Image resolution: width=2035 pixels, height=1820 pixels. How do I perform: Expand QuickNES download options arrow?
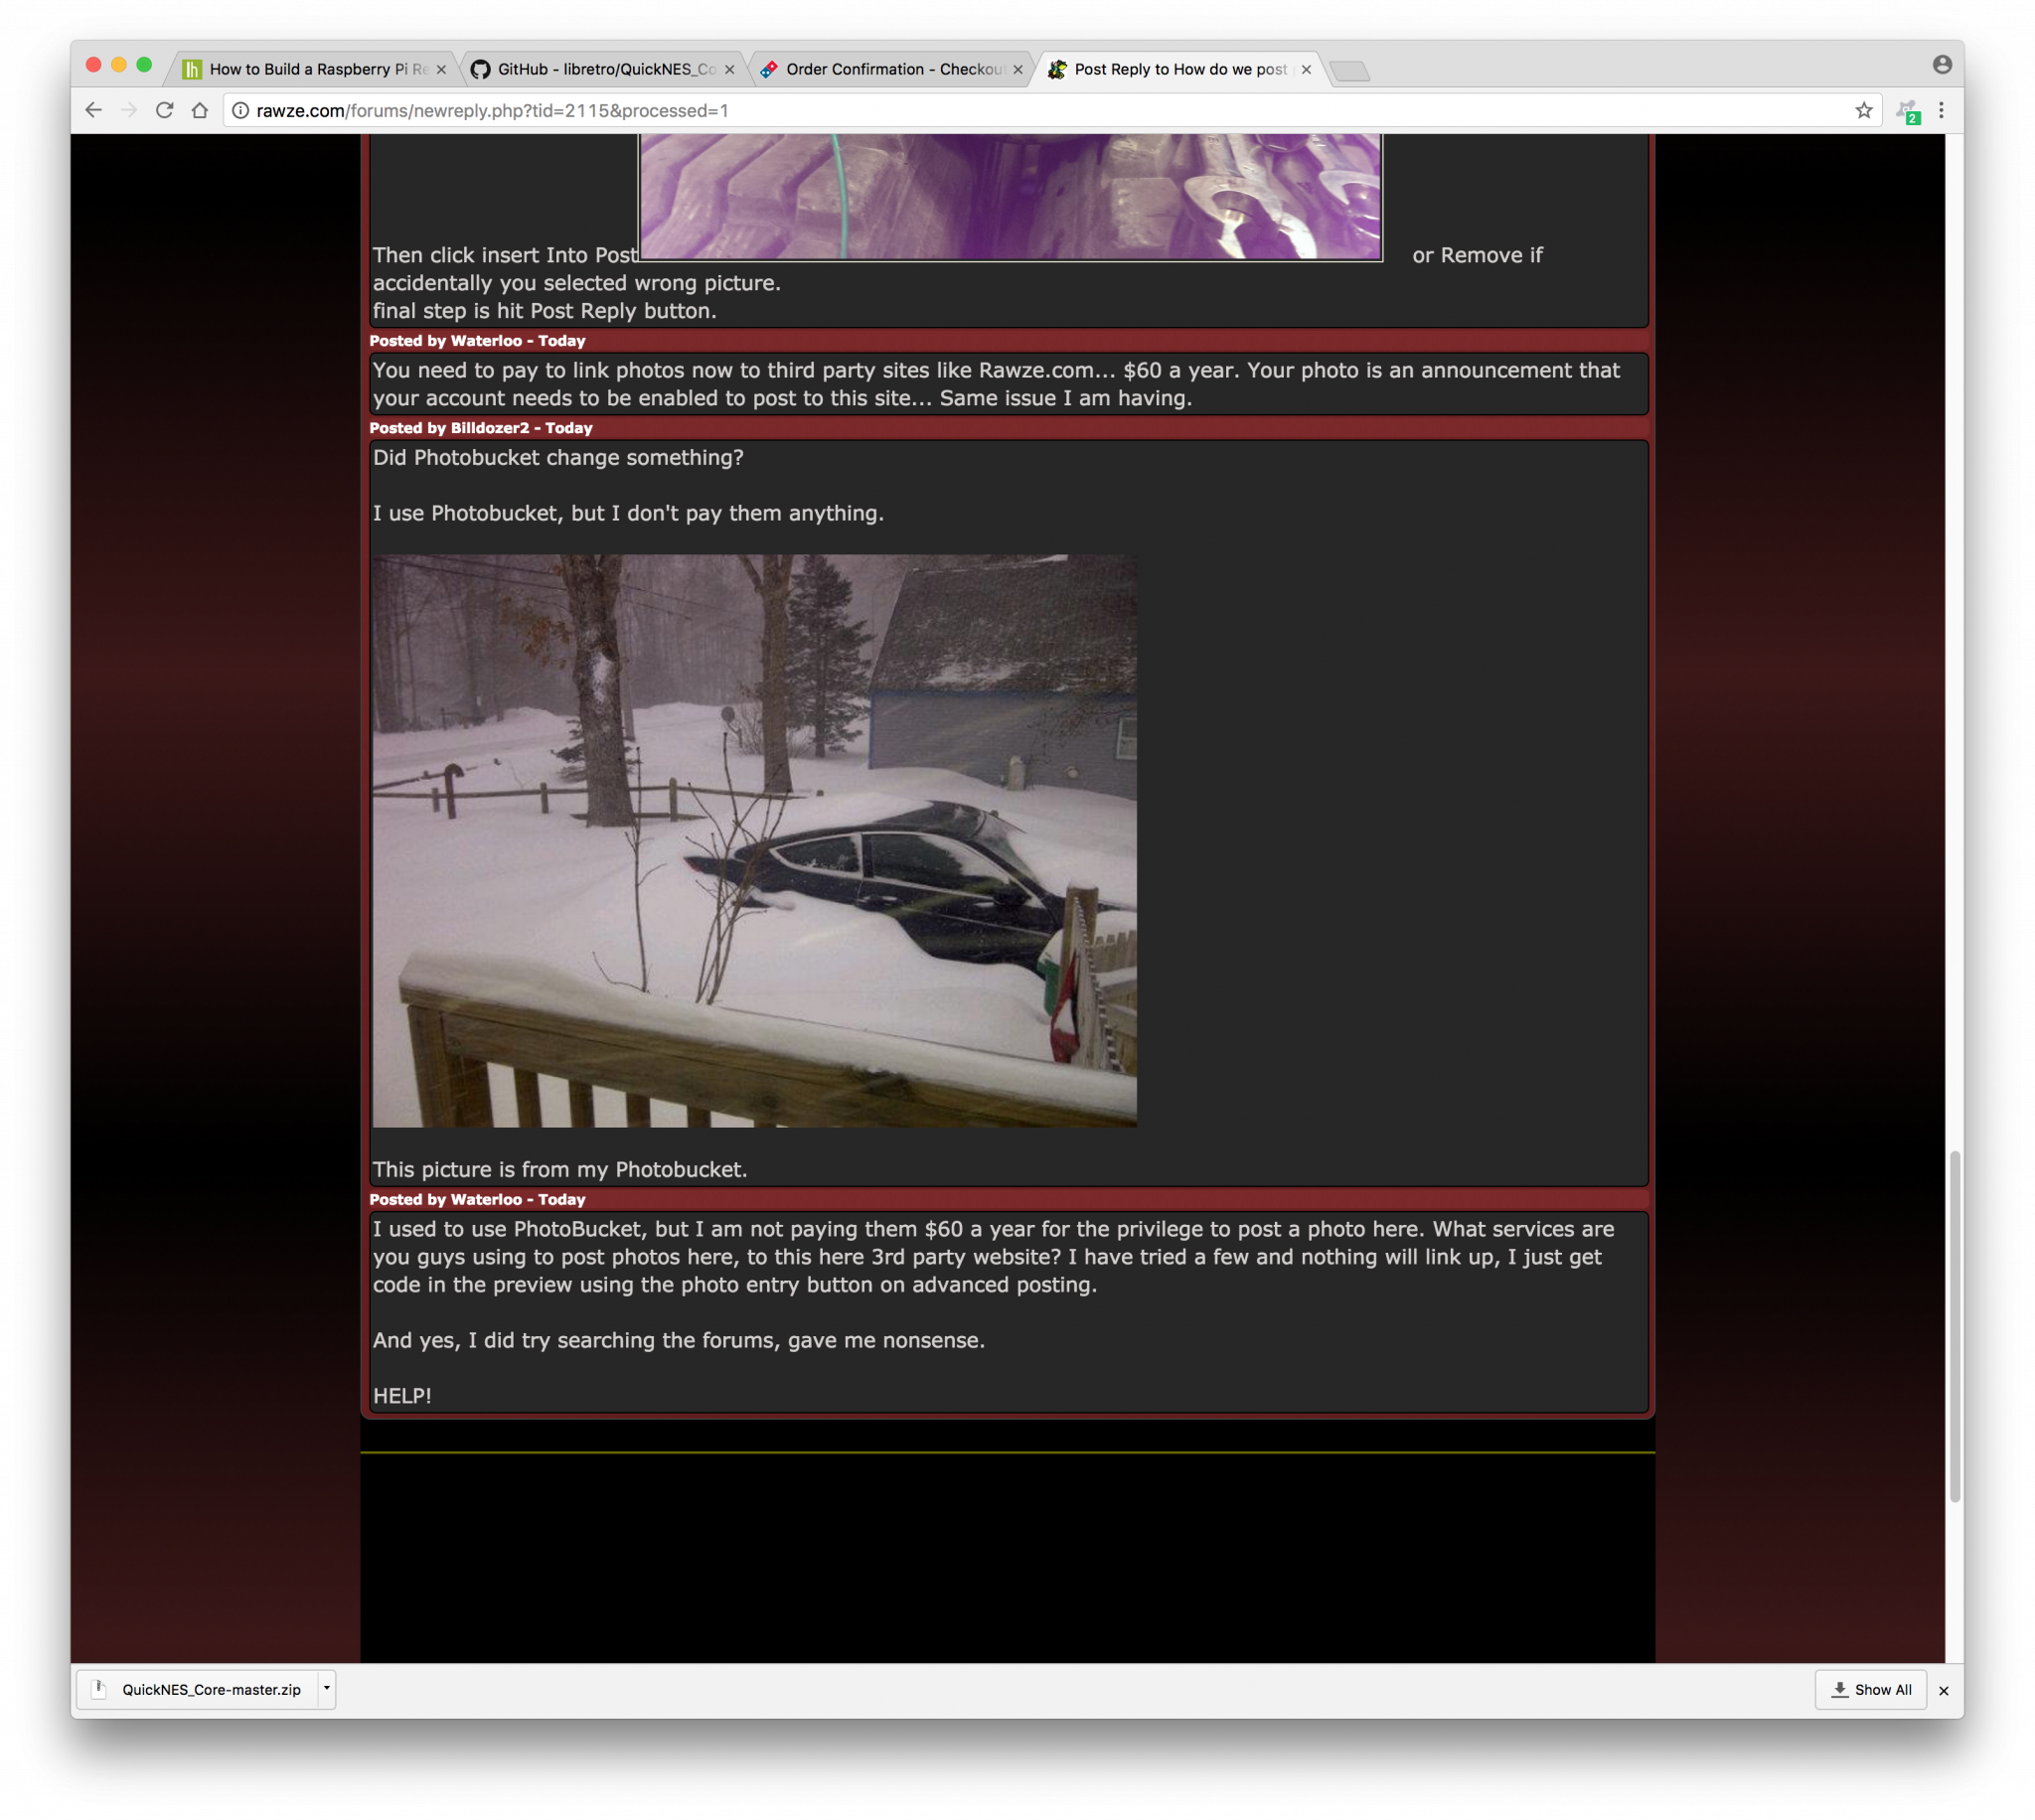[326, 1688]
